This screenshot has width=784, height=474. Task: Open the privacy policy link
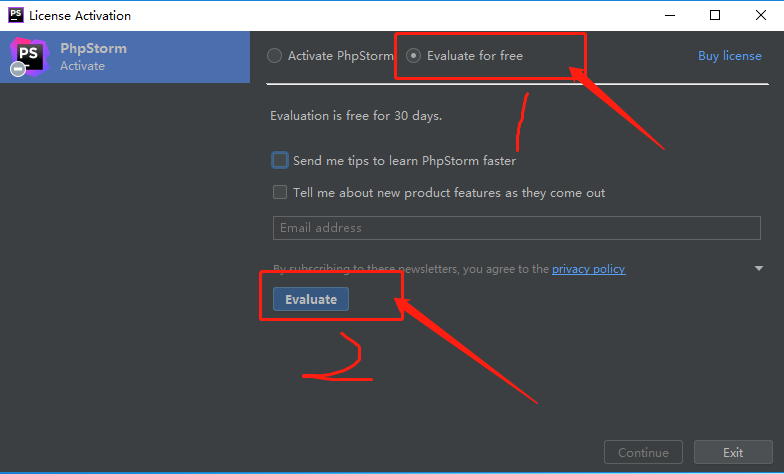pos(588,269)
